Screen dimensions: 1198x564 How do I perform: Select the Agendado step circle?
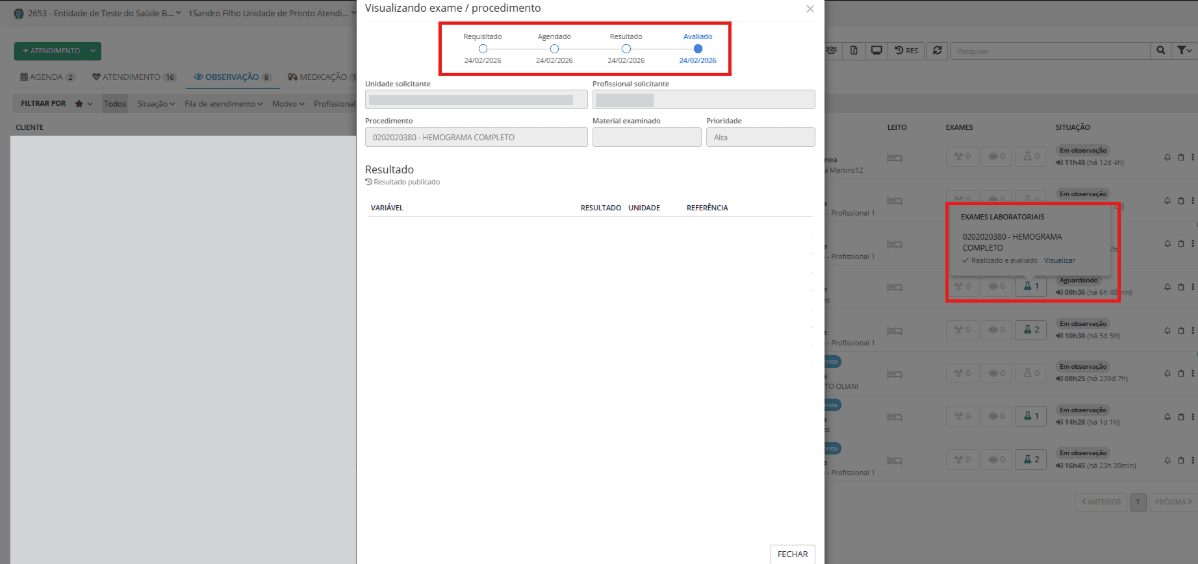pos(554,48)
